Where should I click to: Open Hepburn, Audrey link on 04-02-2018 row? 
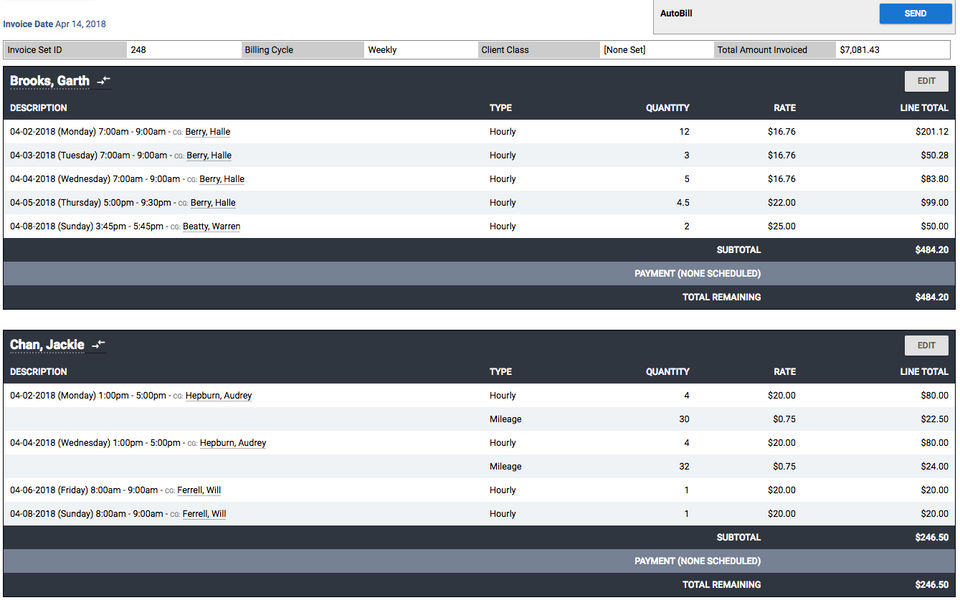click(219, 396)
